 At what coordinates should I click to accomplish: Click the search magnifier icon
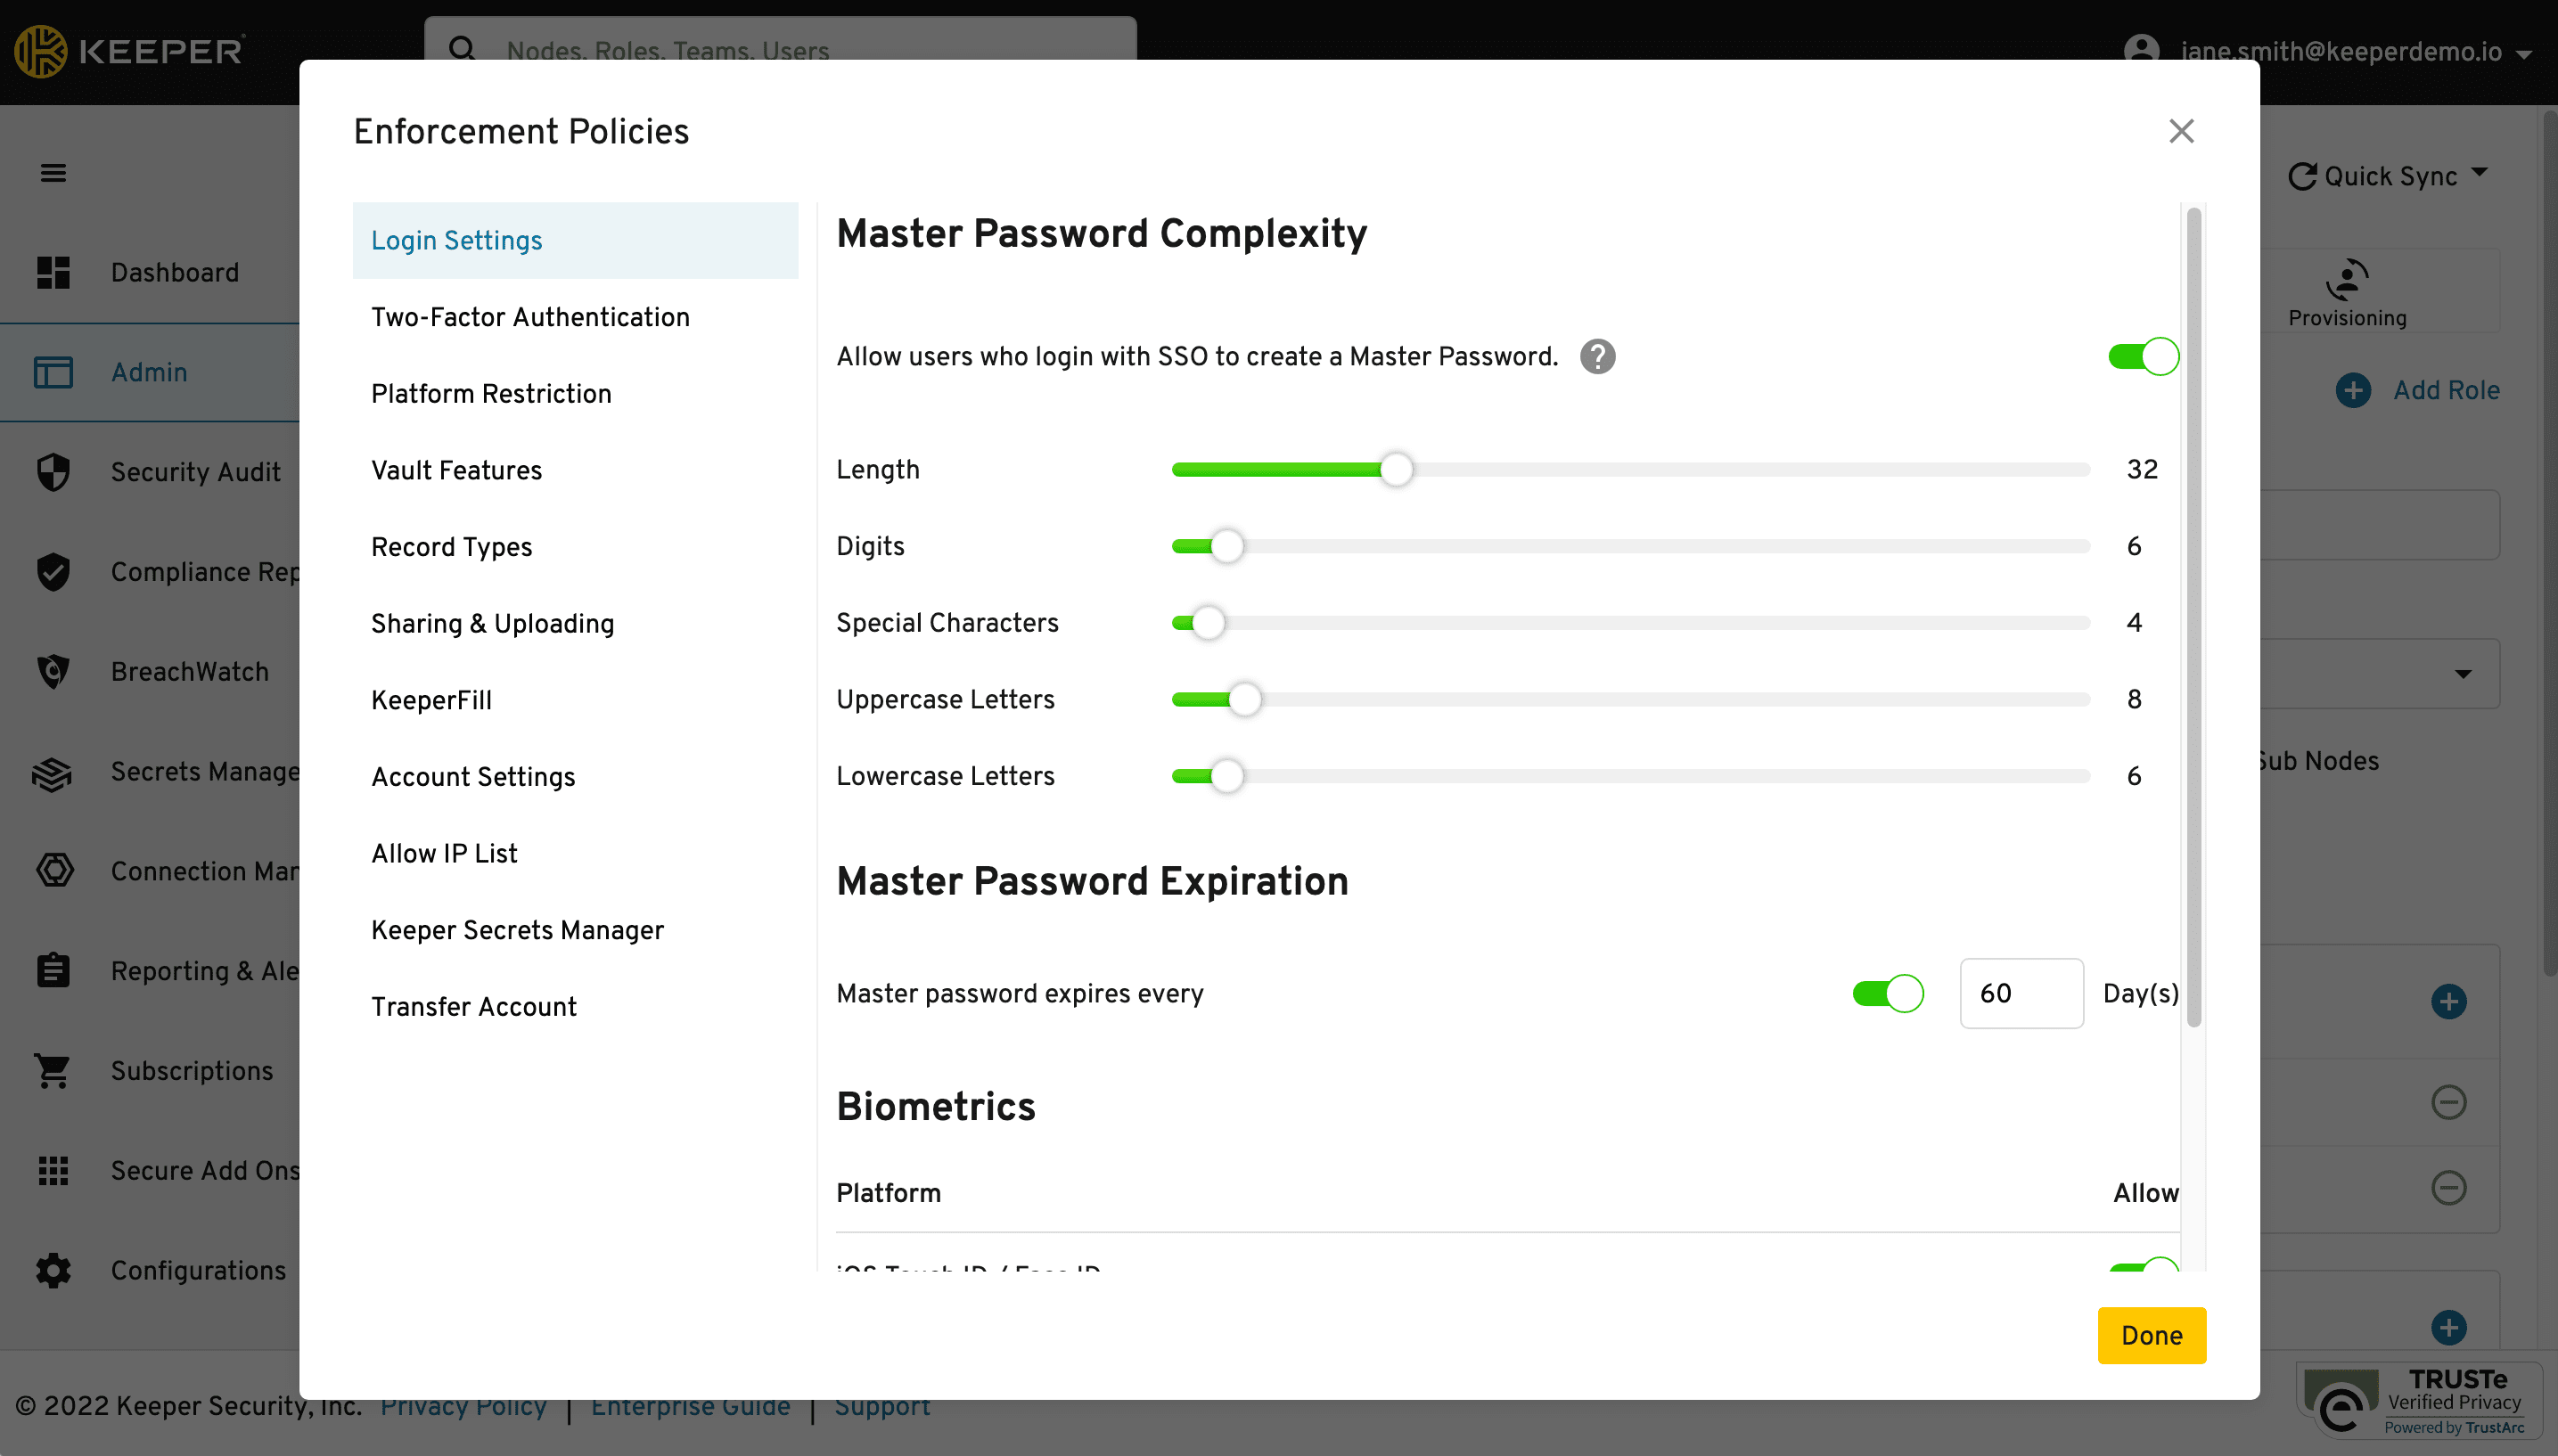coord(462,49)
